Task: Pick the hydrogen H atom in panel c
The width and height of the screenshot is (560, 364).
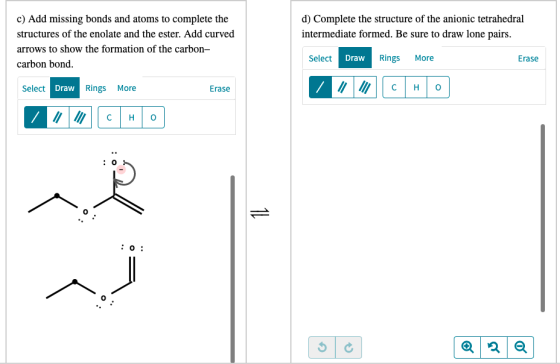Action: (x=131, y=117)
